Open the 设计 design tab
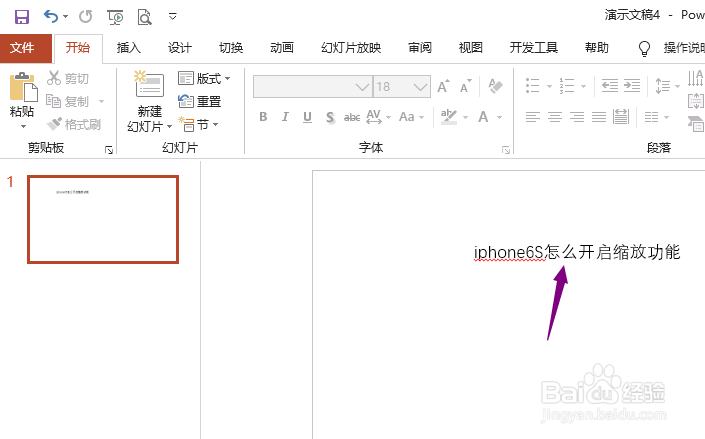Screen dimensions: 705x439 click(180, 48)
